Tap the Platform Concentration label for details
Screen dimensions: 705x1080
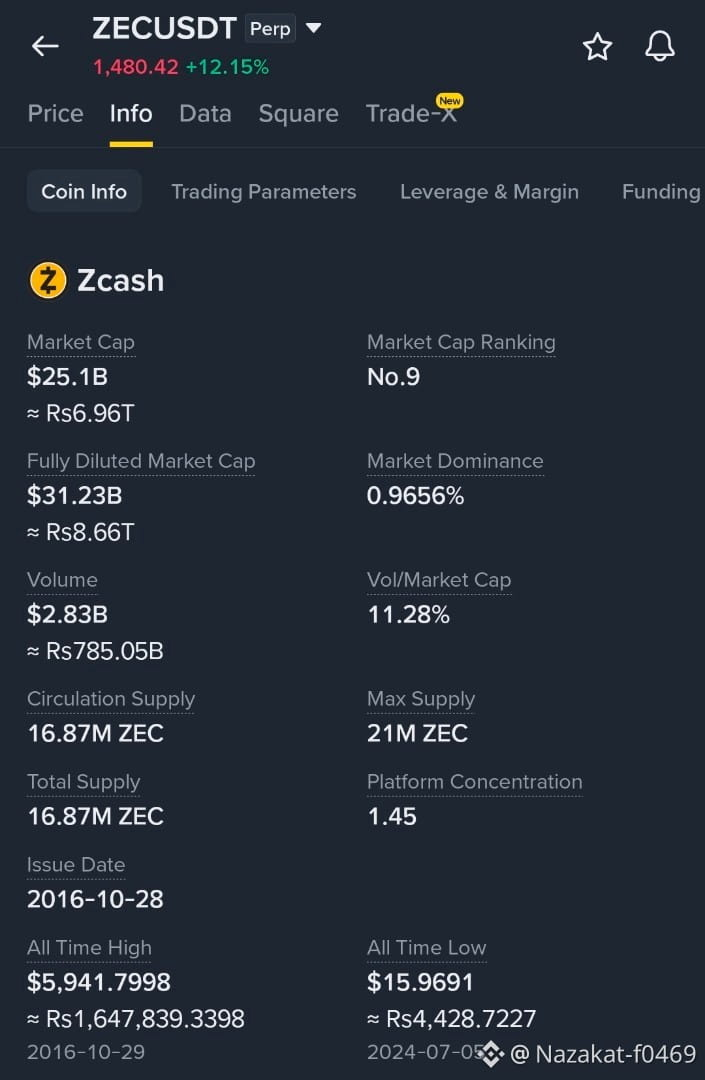click(474, 782)
